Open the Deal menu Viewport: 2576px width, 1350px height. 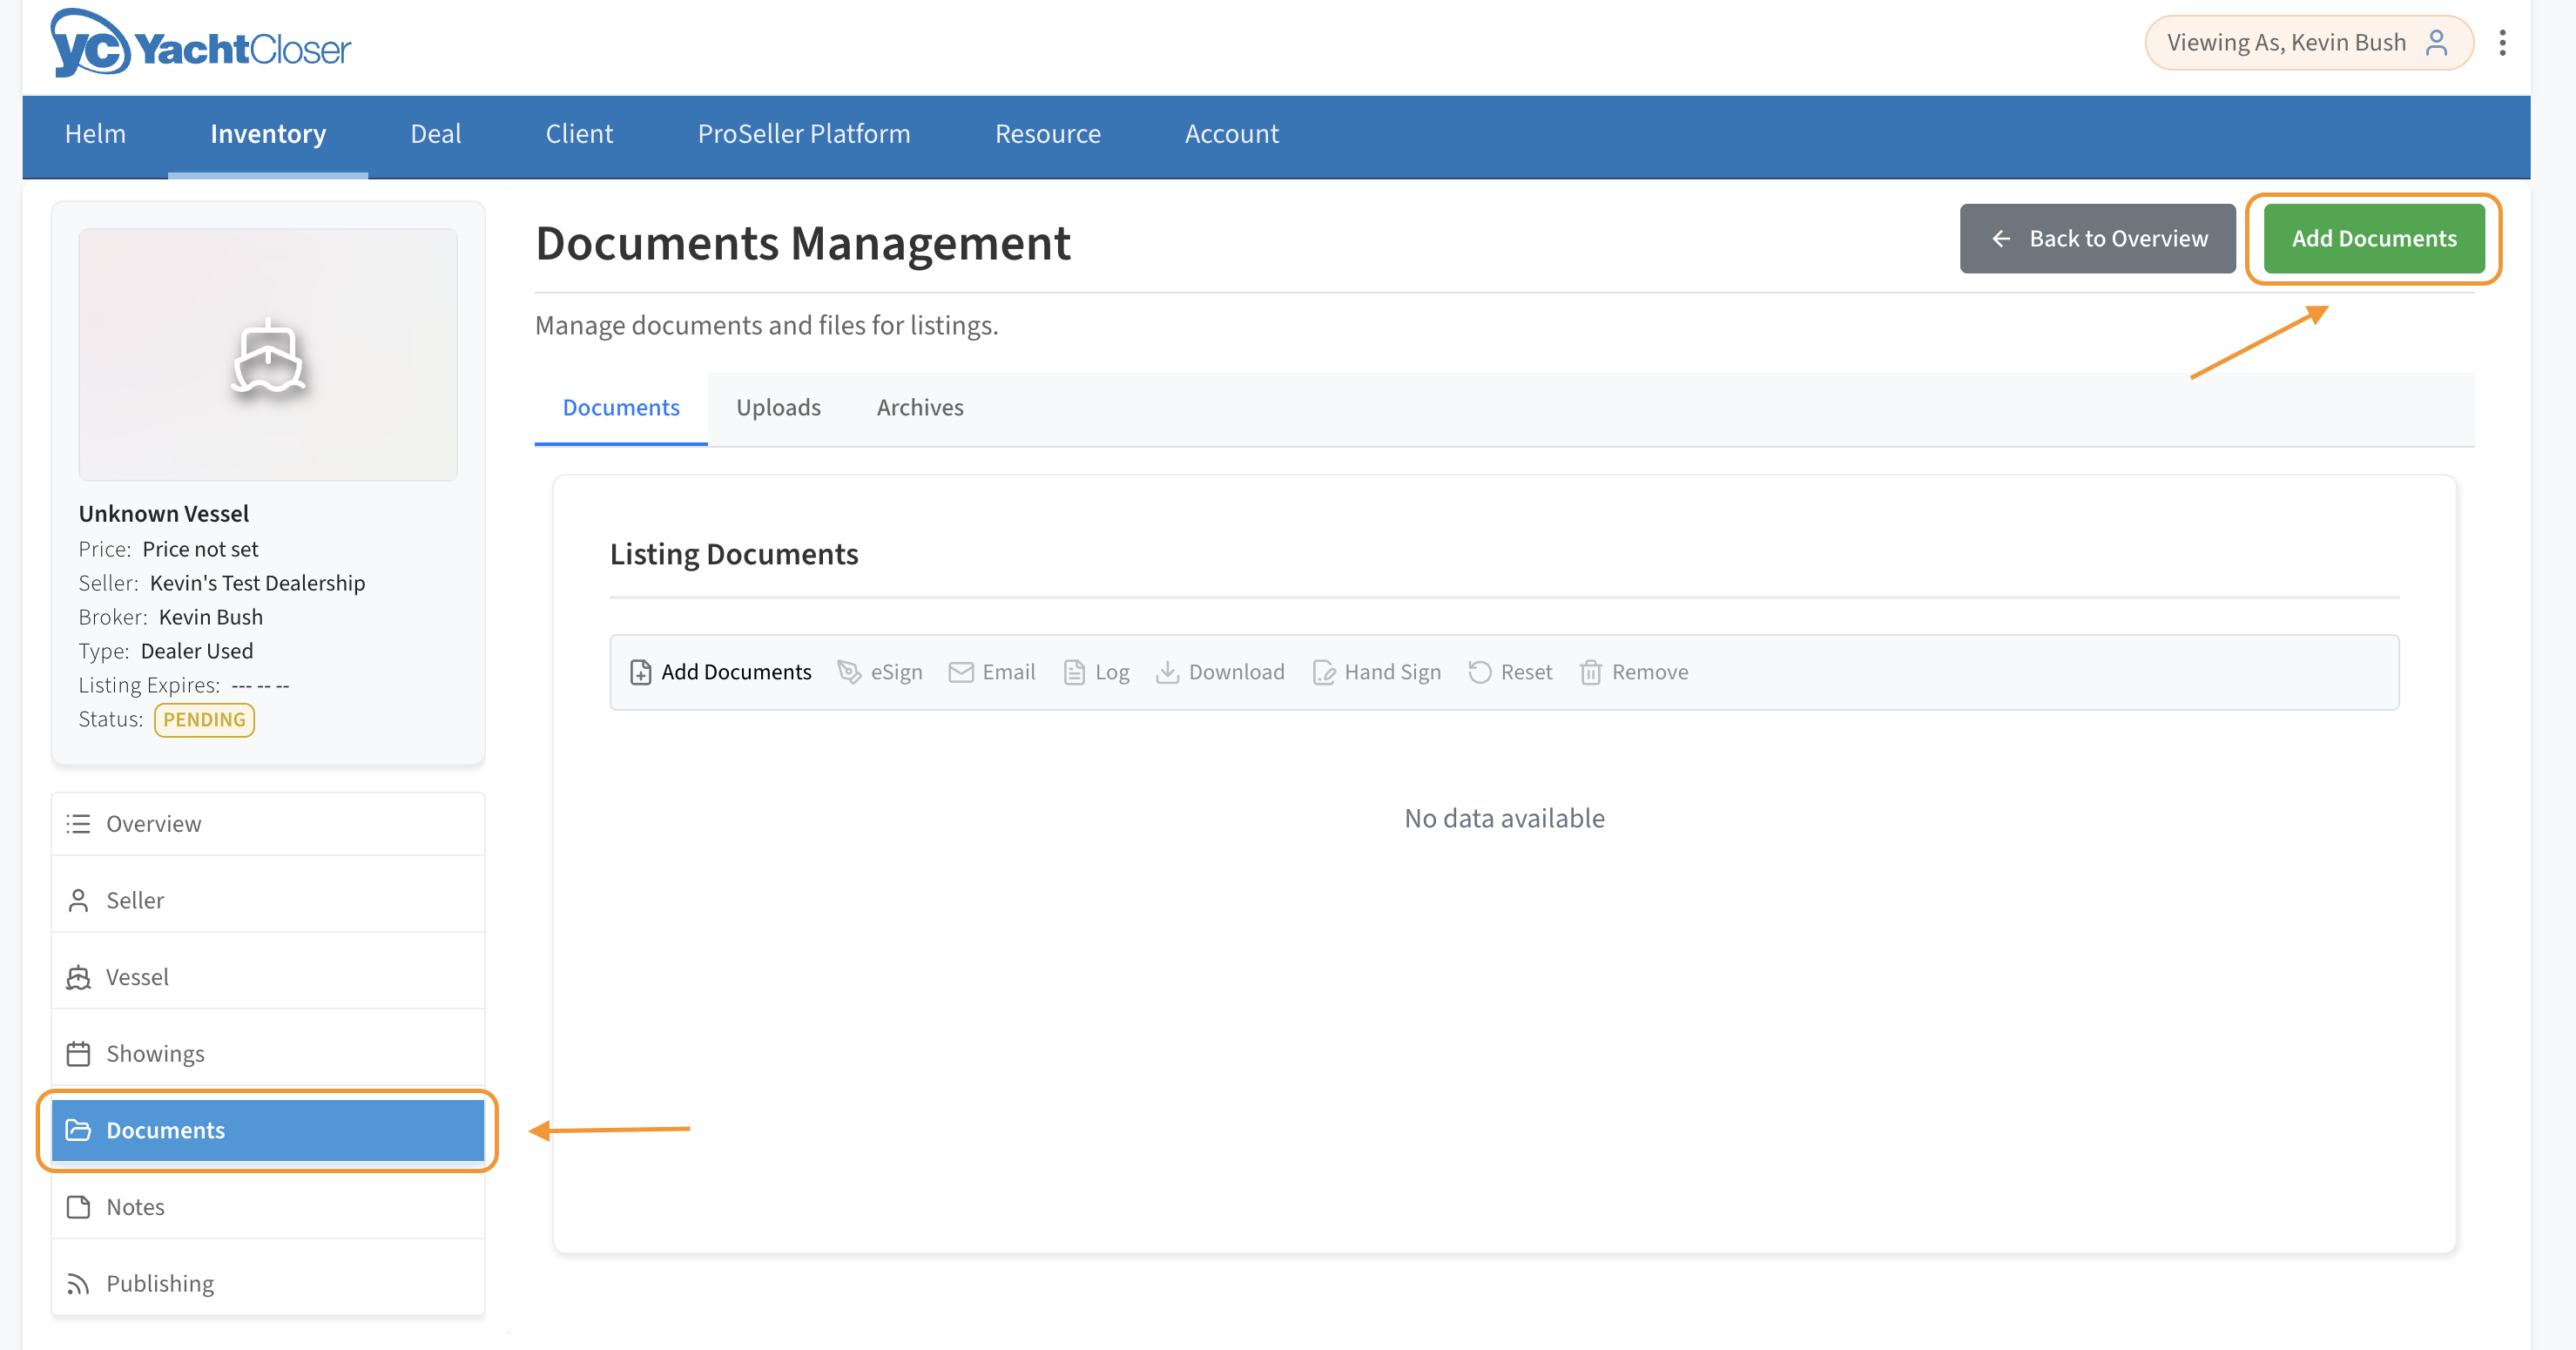pyautogui.click(x=435, y=134)
